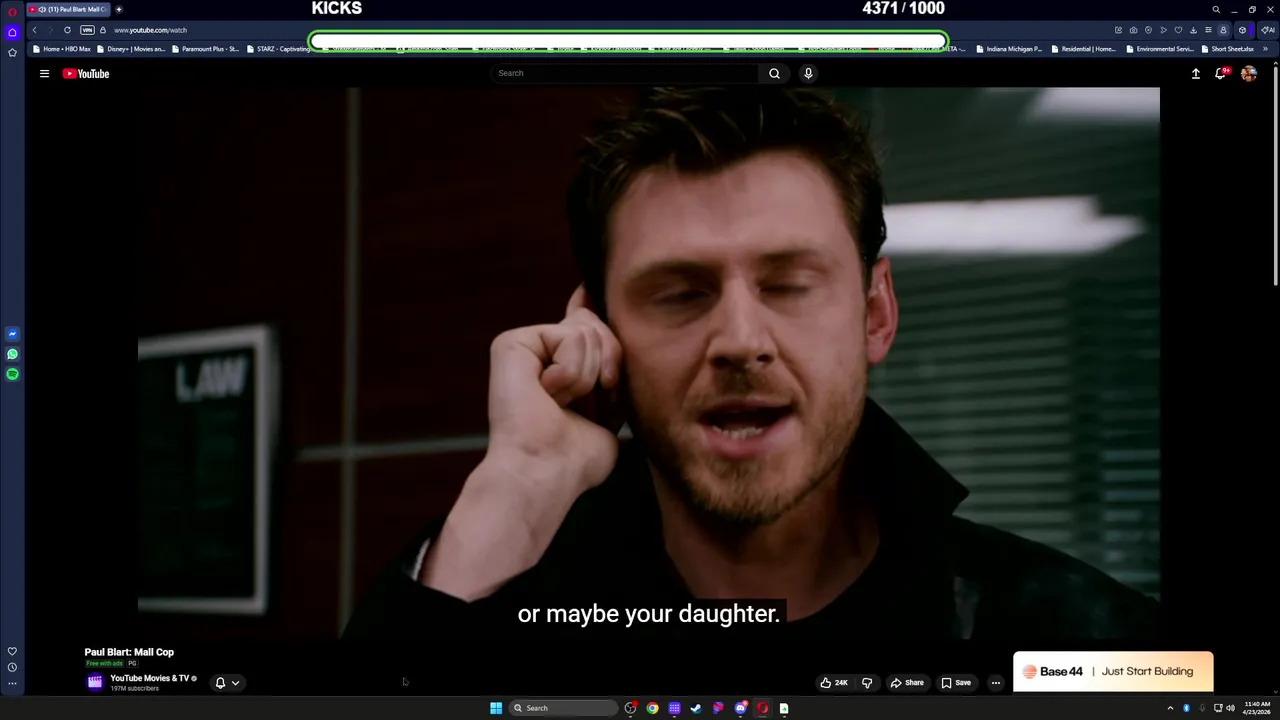The width and height of the screenshot is (1280, 720).
Task: Show hidden system tray icons chevron
Action: (1170, 708)
